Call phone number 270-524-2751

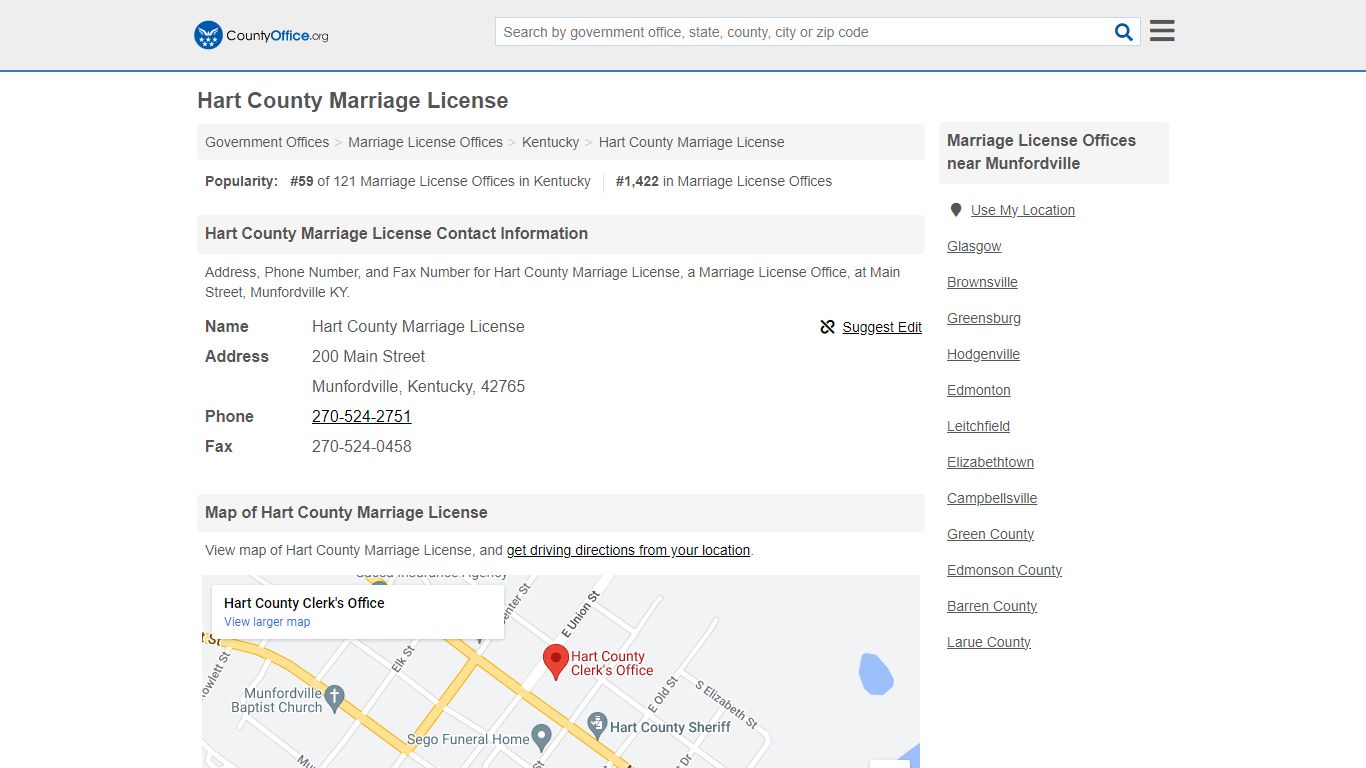pos(362,416)
